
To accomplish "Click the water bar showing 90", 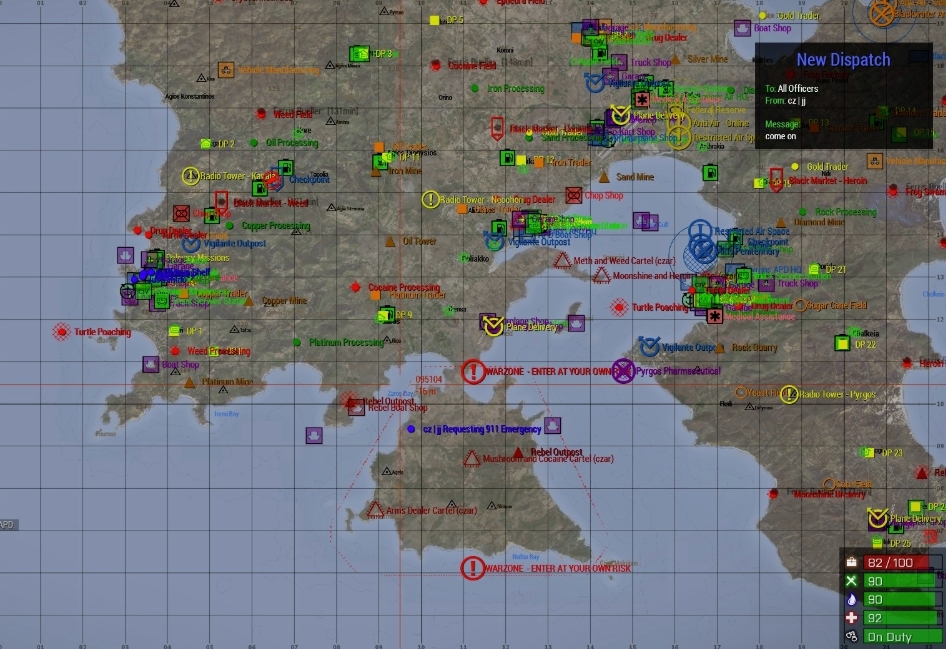I will point(903,600).
